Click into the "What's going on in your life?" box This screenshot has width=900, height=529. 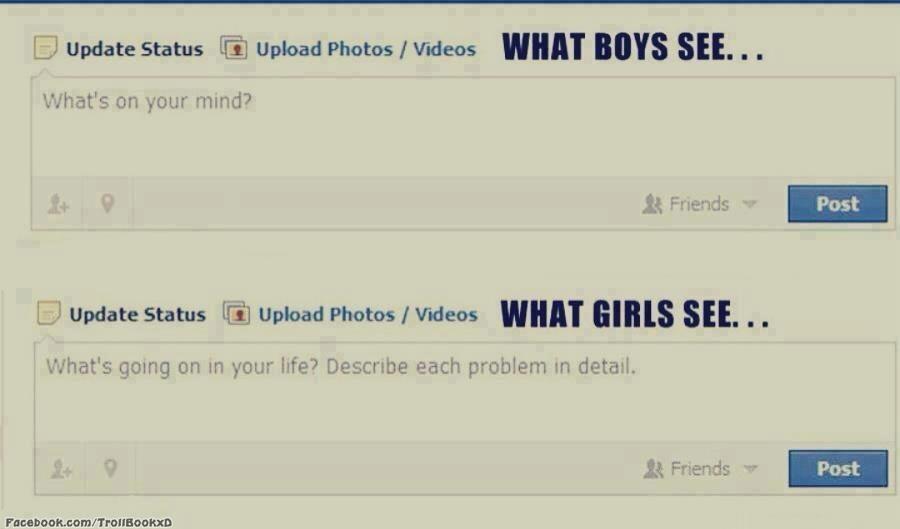pos(465,392)
